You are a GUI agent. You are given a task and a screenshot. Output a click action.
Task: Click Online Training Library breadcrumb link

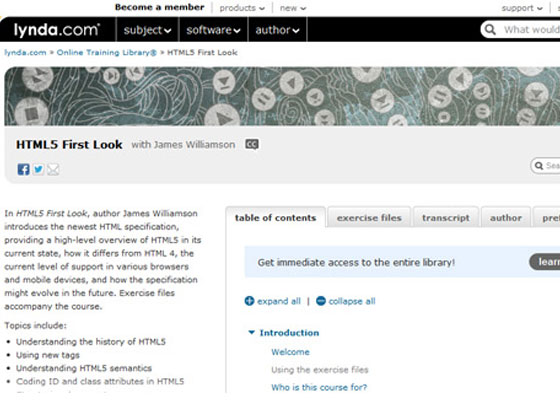106,52
